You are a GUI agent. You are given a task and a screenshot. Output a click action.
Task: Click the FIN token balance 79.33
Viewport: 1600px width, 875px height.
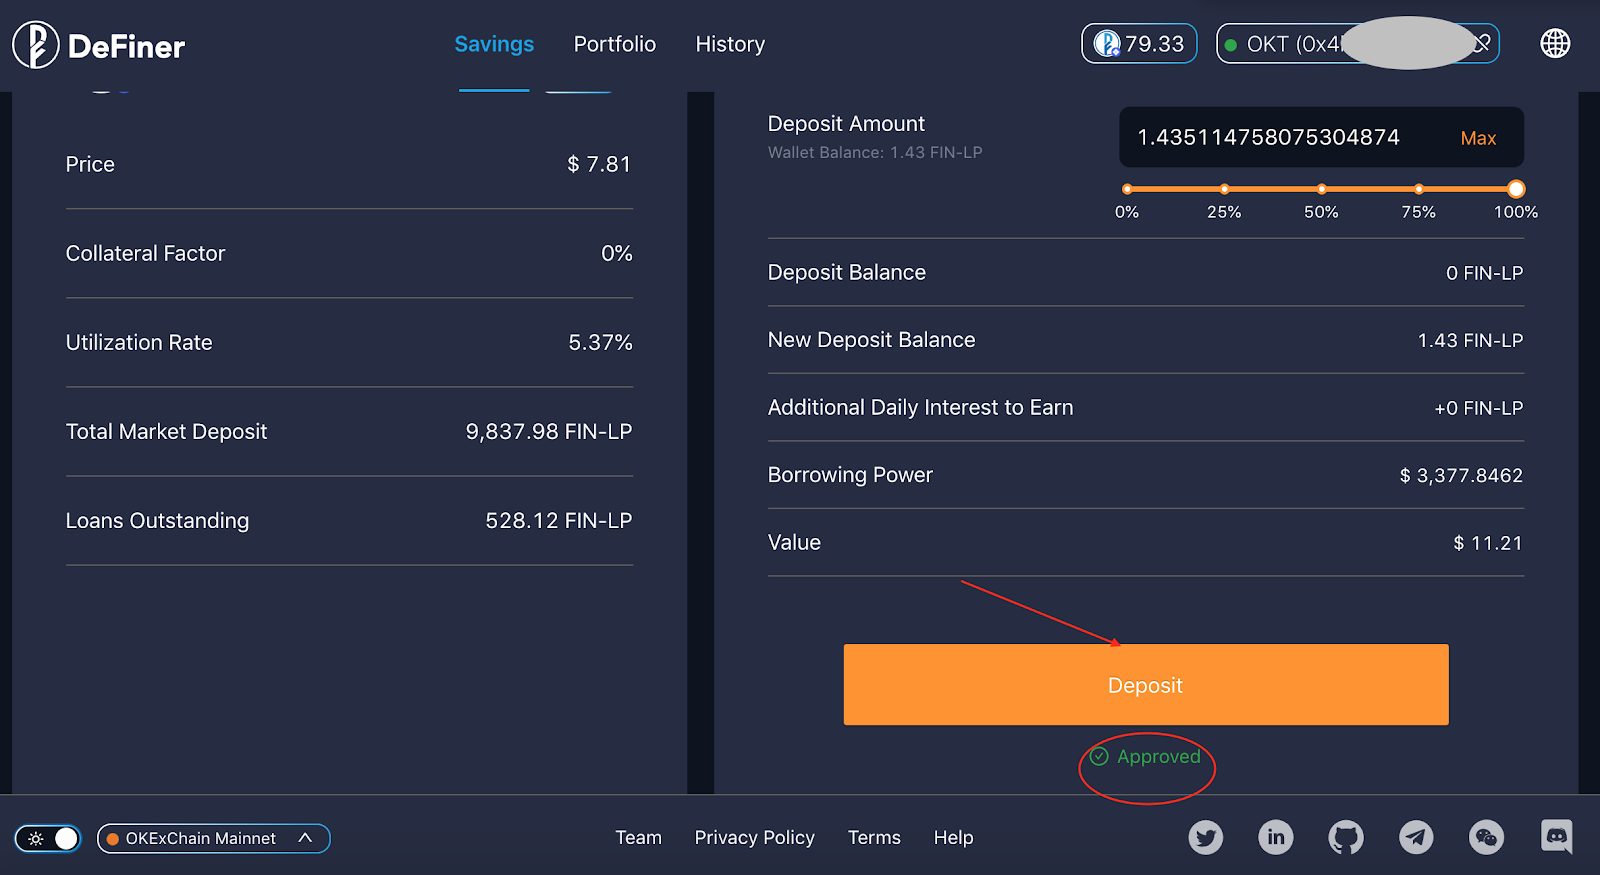pos(1139,44)
